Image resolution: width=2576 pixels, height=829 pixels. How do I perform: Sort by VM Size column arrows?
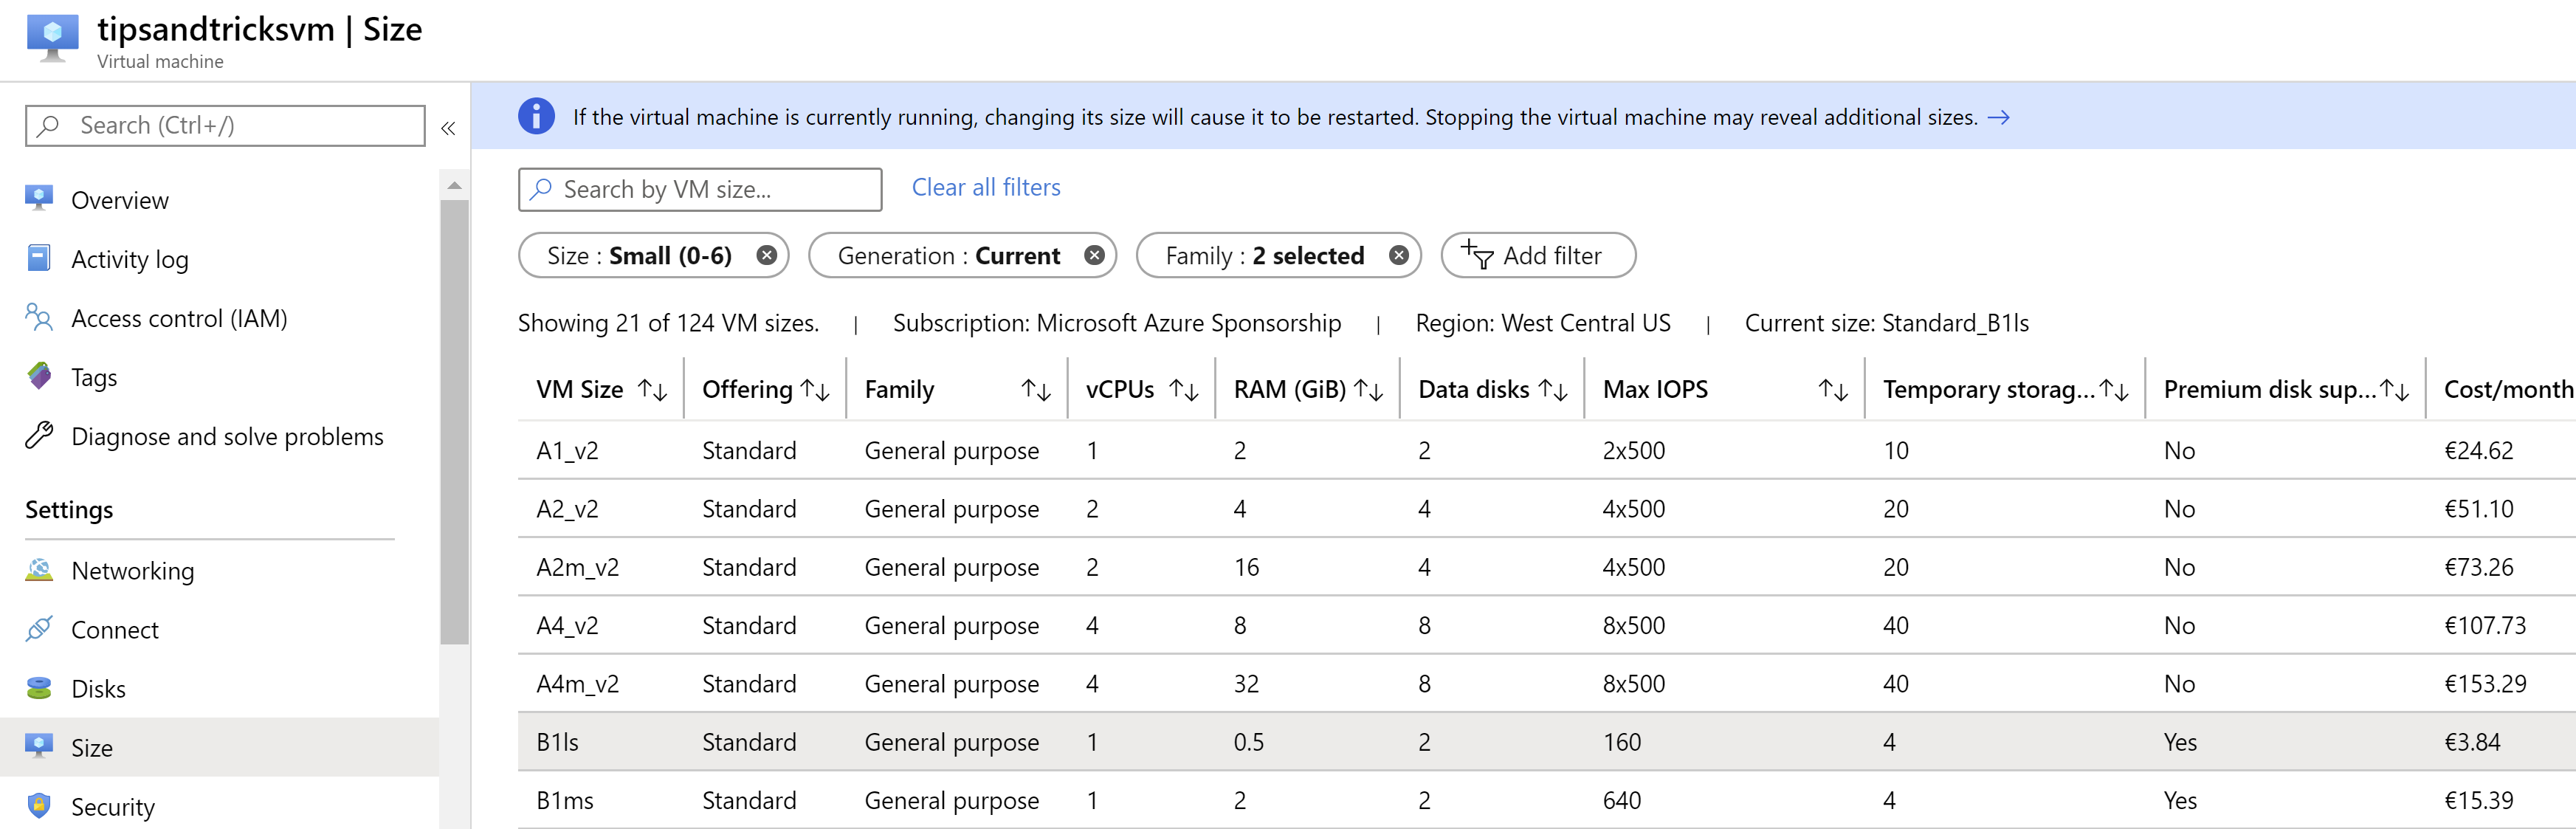coord(653,390)
